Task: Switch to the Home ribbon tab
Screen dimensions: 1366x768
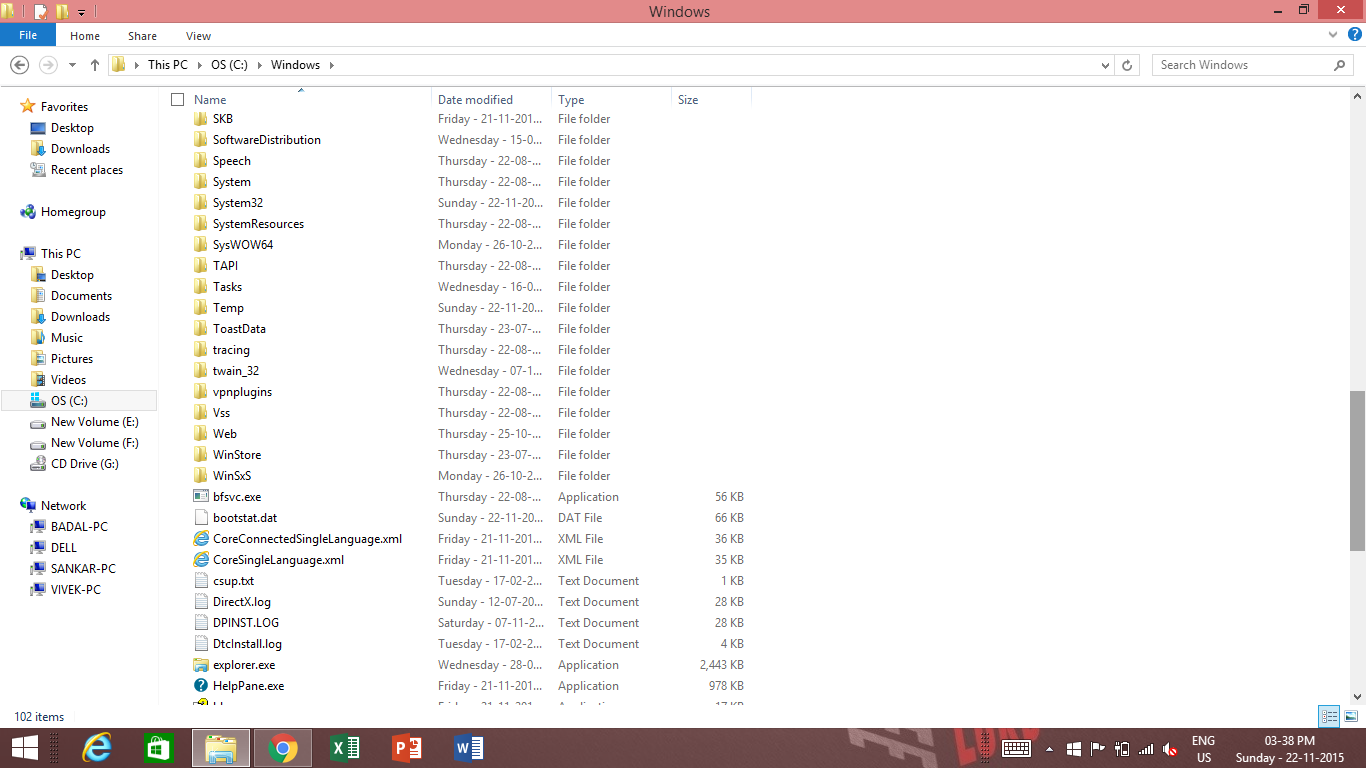Action: coord(85,36)
